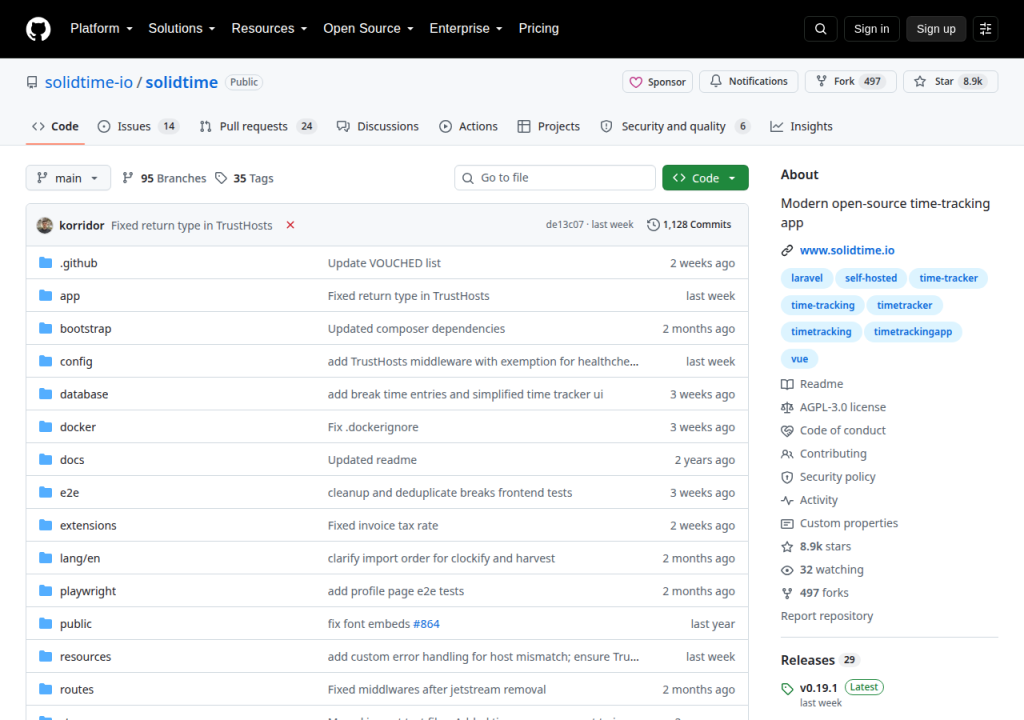Click the scale icon beside AGPL-3.0 license

[x=787, y=407]
